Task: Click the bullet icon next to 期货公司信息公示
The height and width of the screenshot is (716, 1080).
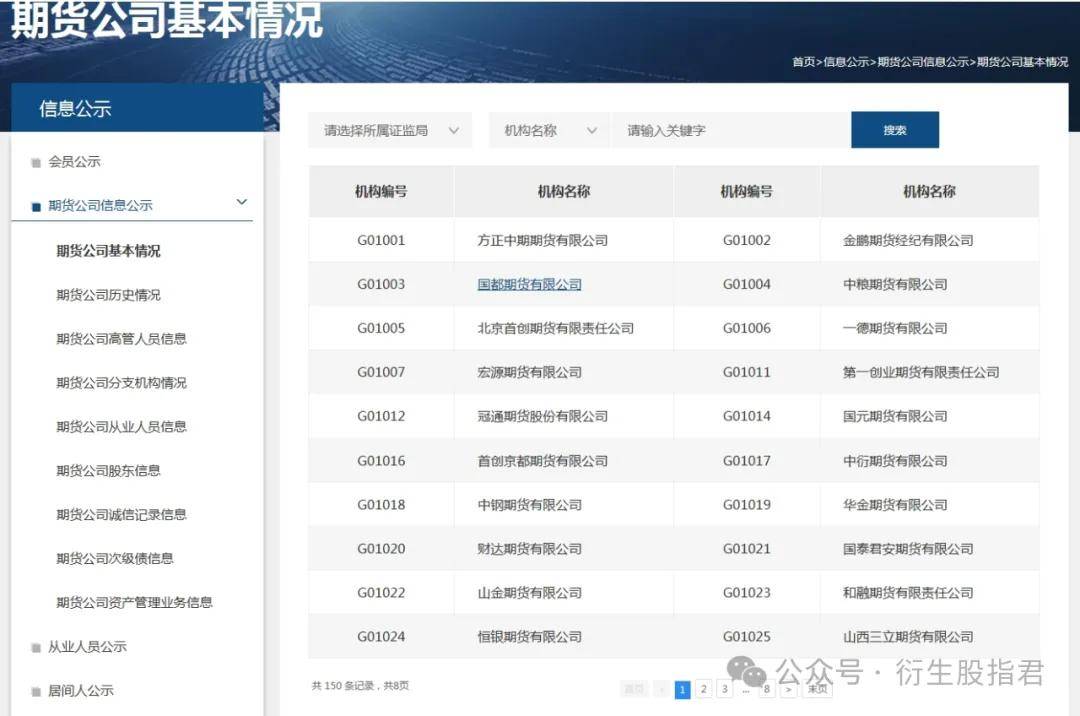Action: pos(34,204)
